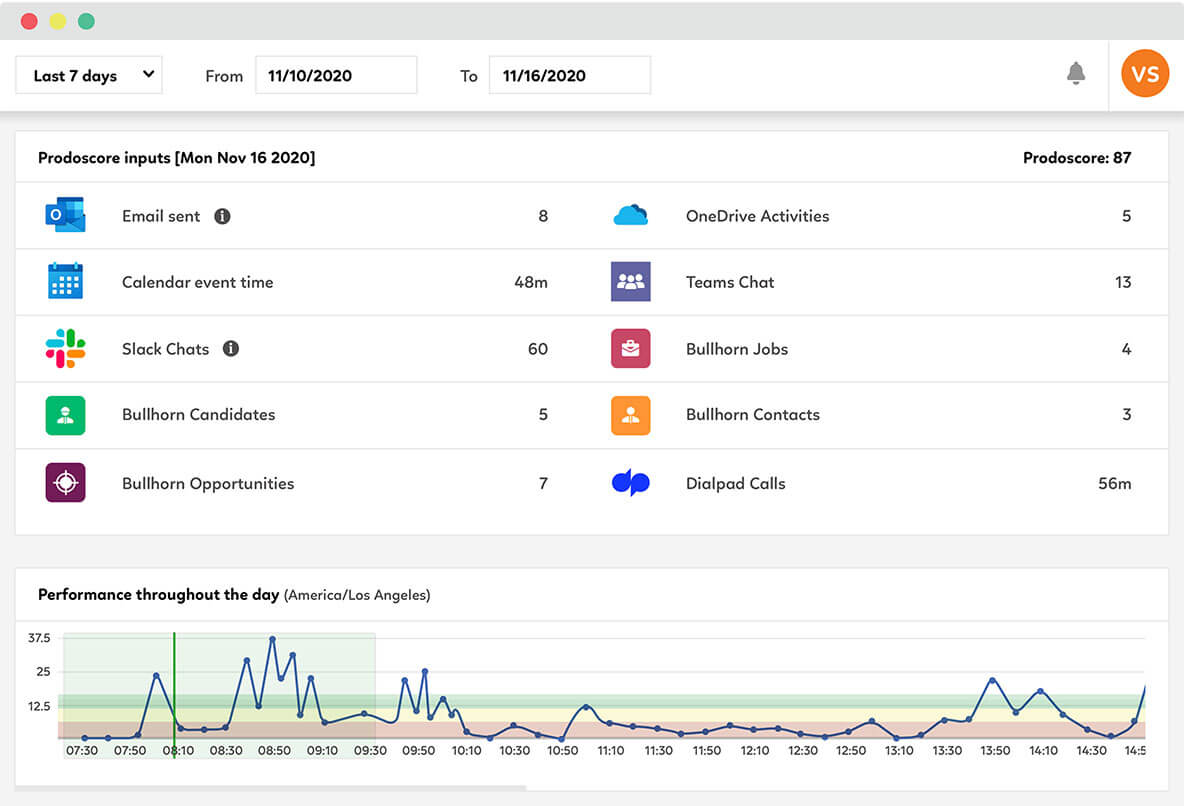Click the To date field 11/16/2020
Viewport: 1184px width, 806px height.
point(570,76)
